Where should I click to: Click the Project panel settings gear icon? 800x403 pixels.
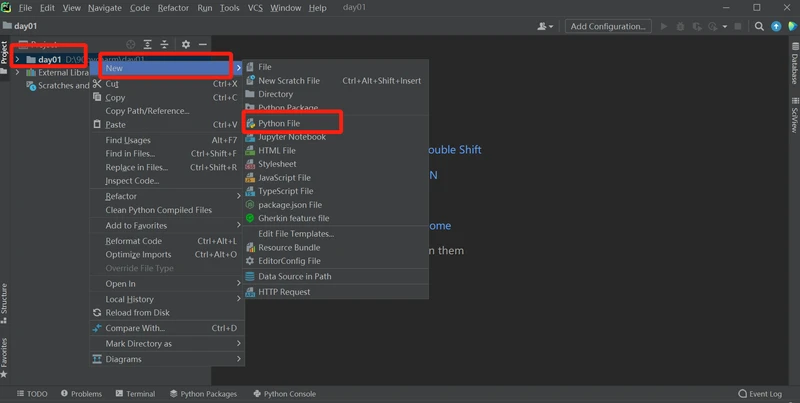(185, 45)
